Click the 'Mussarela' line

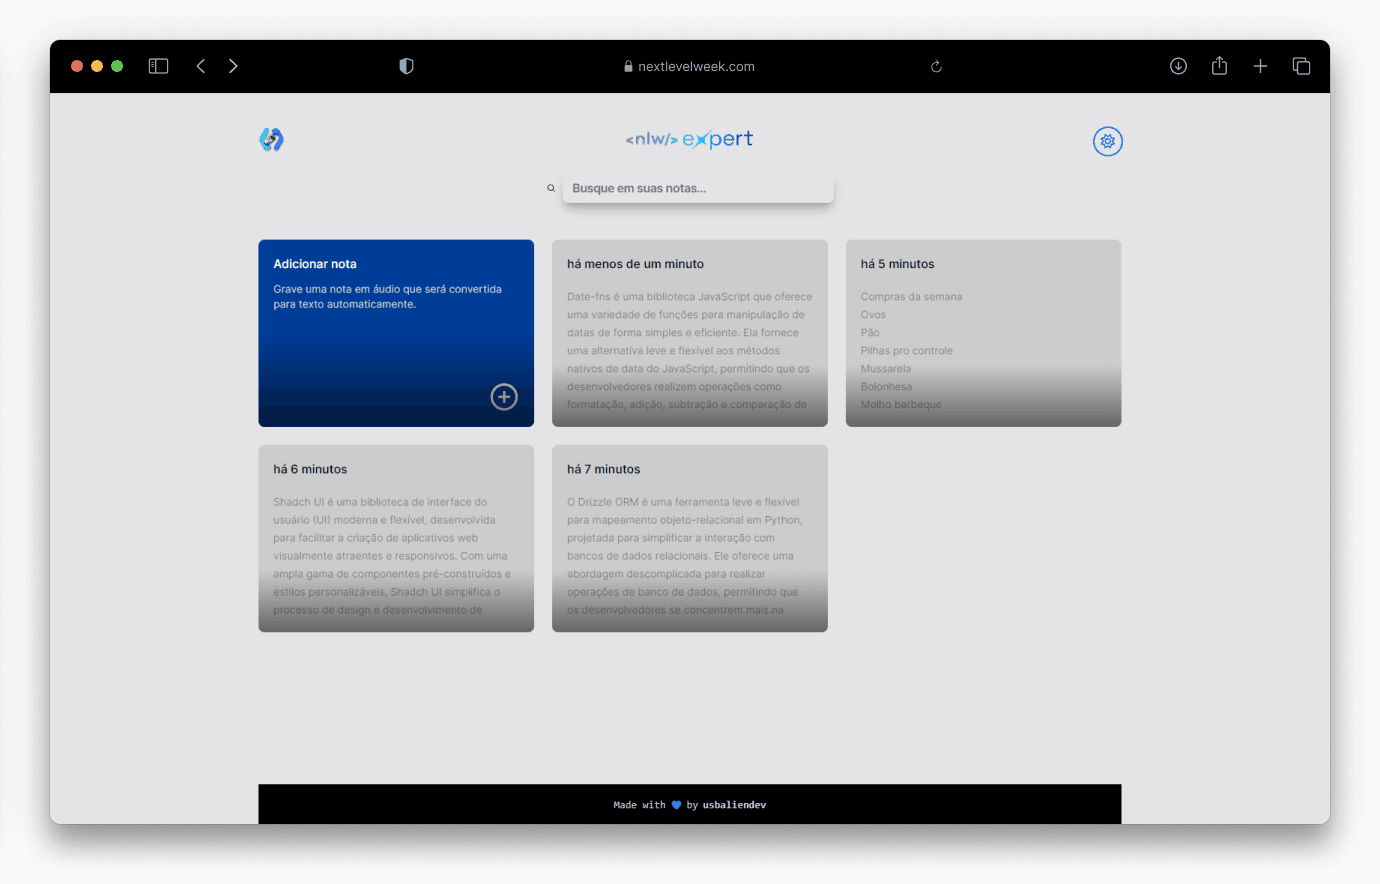pos(885,369)
